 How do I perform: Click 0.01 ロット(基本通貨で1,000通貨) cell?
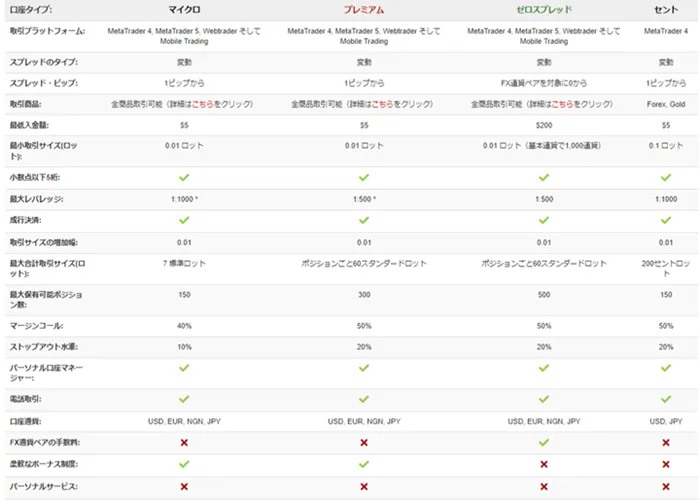coord(544,146)
